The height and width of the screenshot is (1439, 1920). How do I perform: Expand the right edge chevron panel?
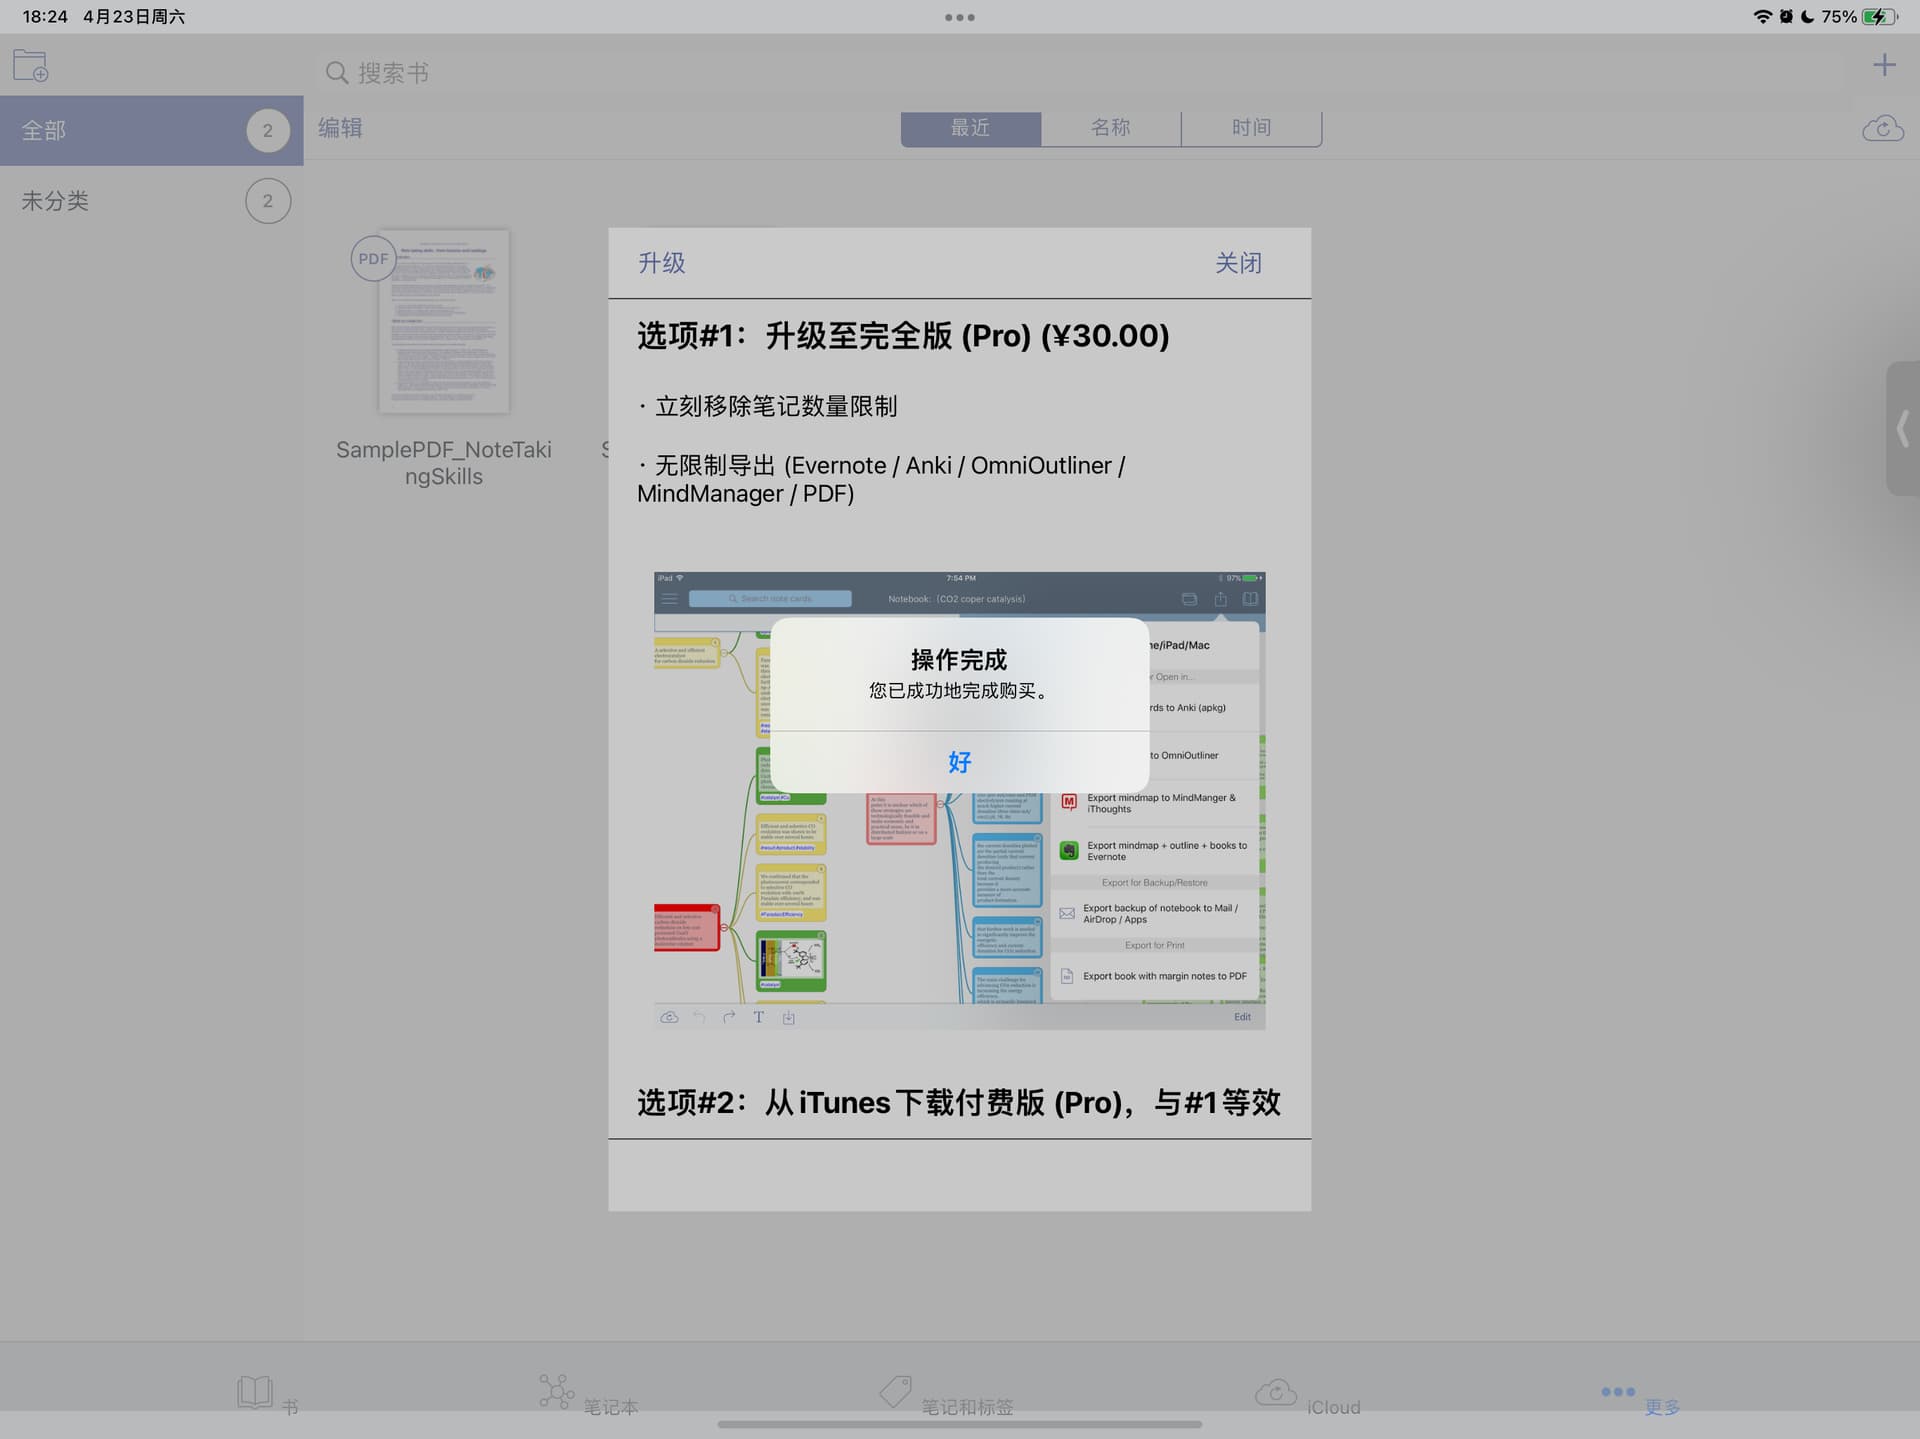tap(1902, 428)
